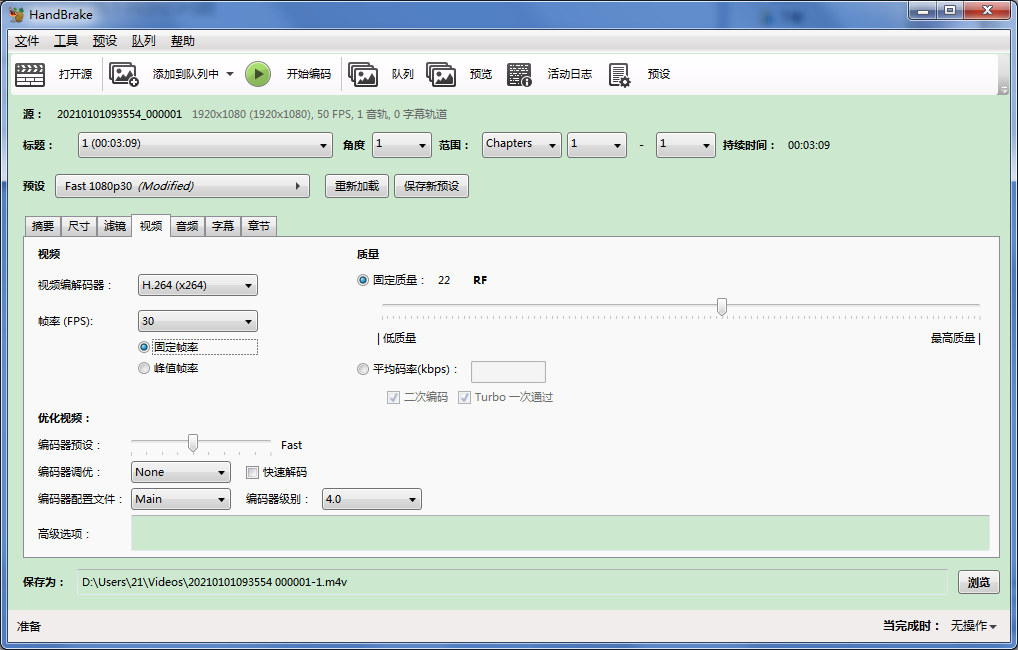Click the advanced options (高级选项) text box

point(560,533)
